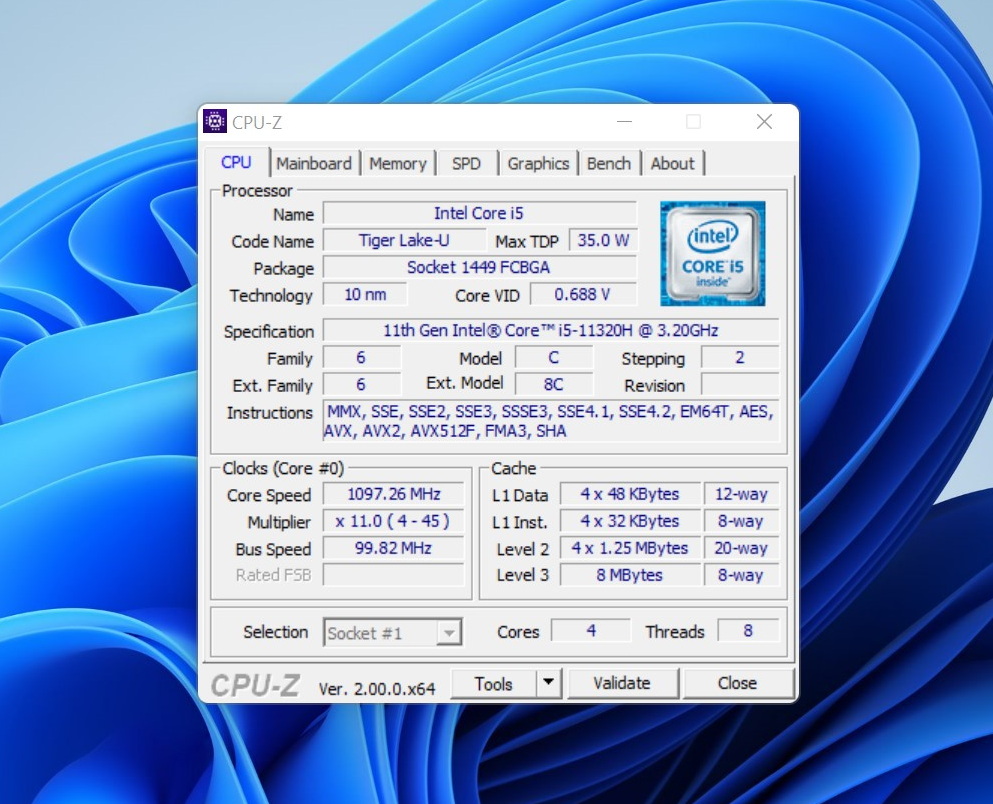
Task: Click L1 Data associativity '12-way'
Action: 741,494
